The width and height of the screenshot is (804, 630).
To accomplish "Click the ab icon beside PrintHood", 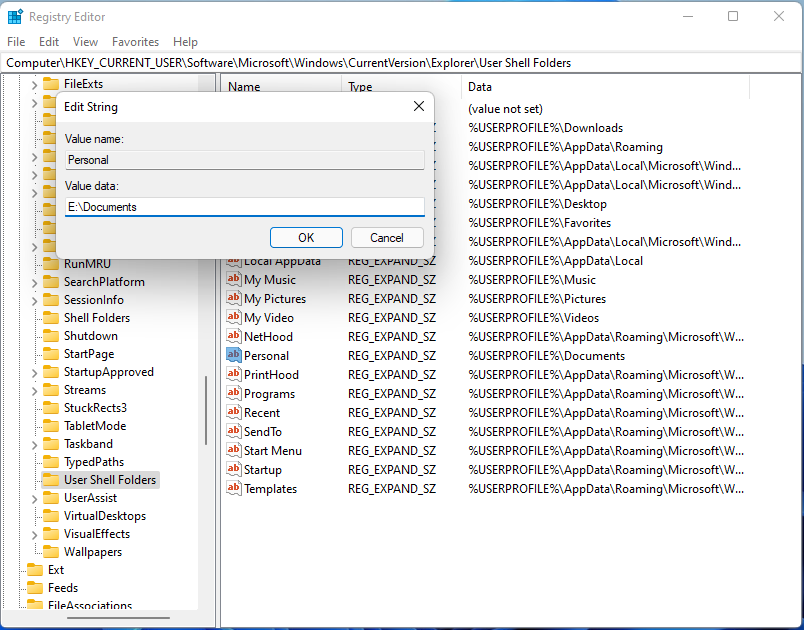I will click(234, 375).
